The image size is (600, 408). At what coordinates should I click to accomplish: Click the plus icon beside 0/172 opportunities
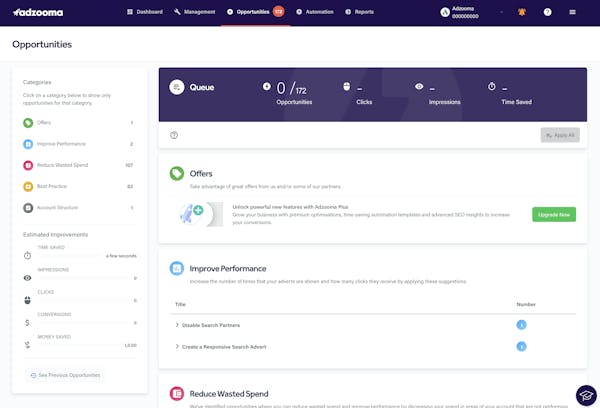pos(267,86)
